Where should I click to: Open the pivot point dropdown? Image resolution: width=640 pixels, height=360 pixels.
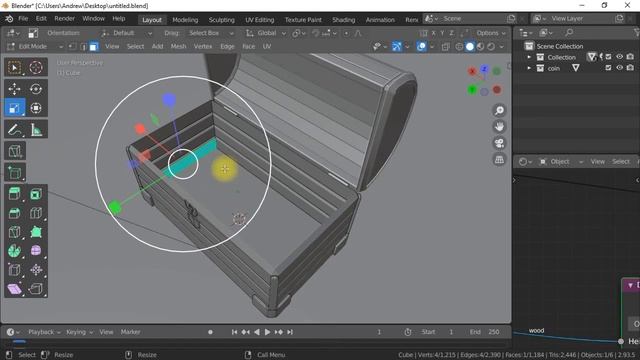click(299, 33)
